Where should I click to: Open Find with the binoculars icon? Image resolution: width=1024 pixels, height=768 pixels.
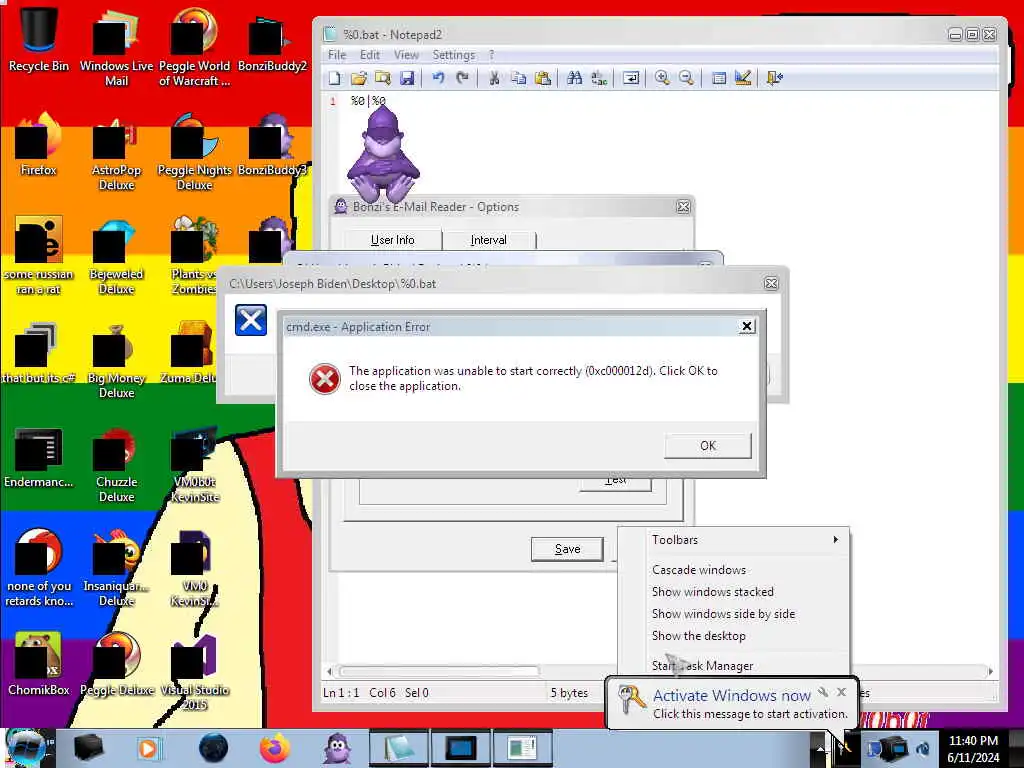(575, 78)
